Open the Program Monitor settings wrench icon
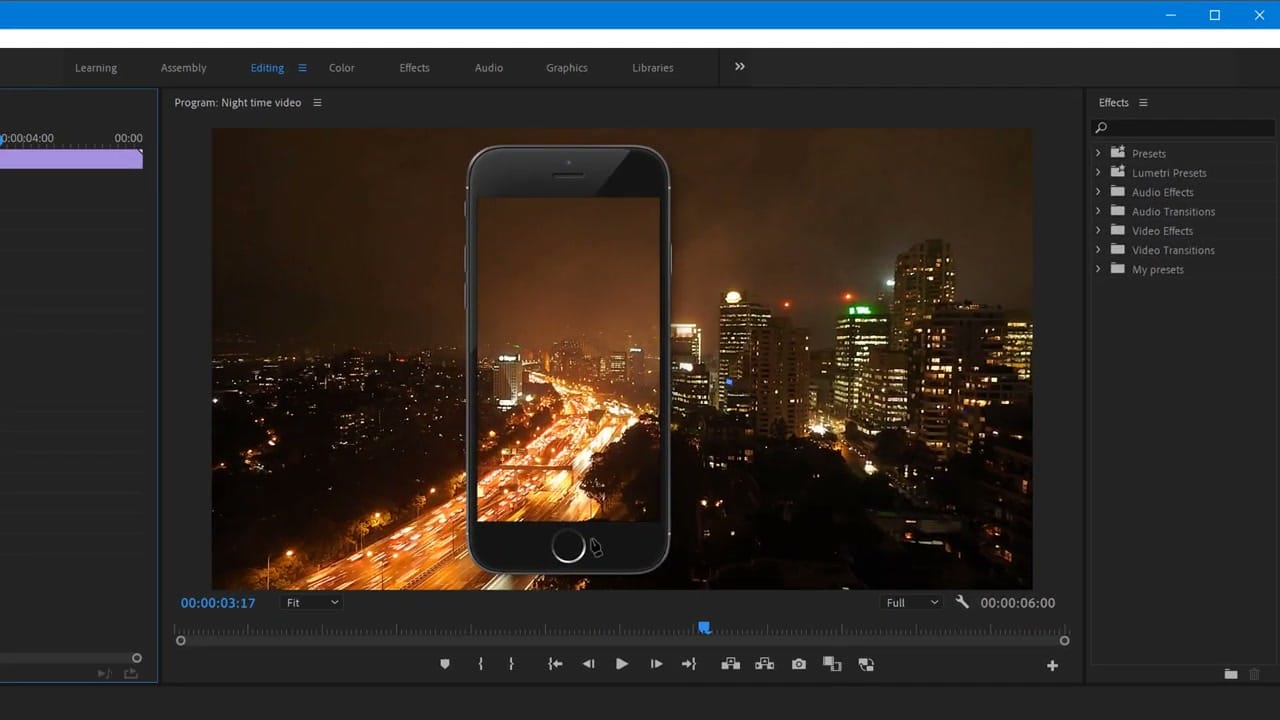The image size is (1280, 720). [x=962, y=602]
